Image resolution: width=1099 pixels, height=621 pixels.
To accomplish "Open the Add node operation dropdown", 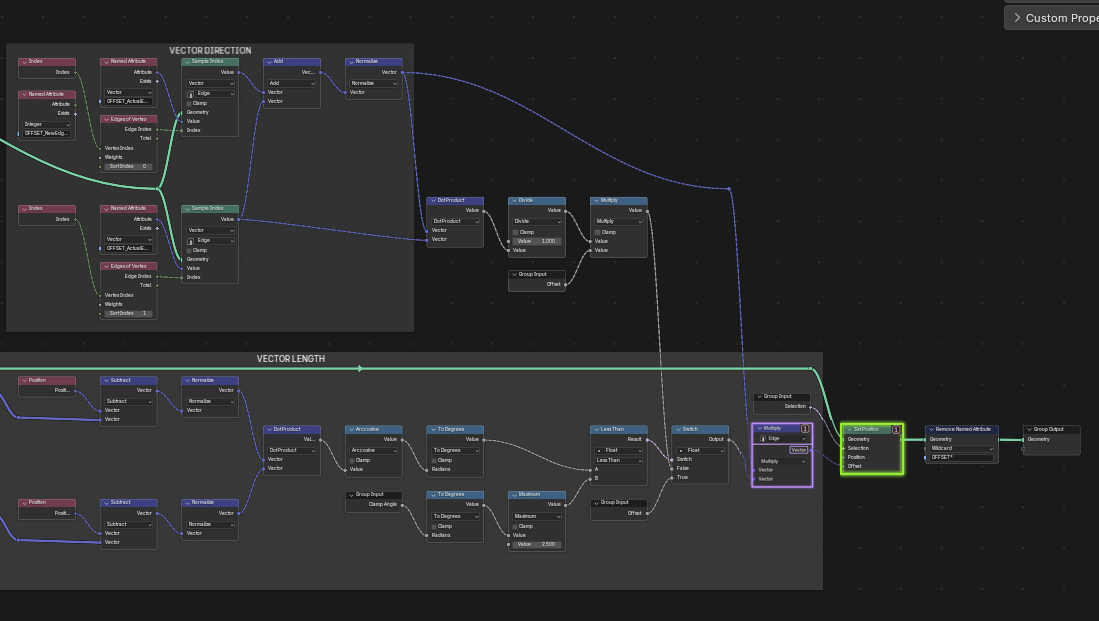I will pos(292,83).
